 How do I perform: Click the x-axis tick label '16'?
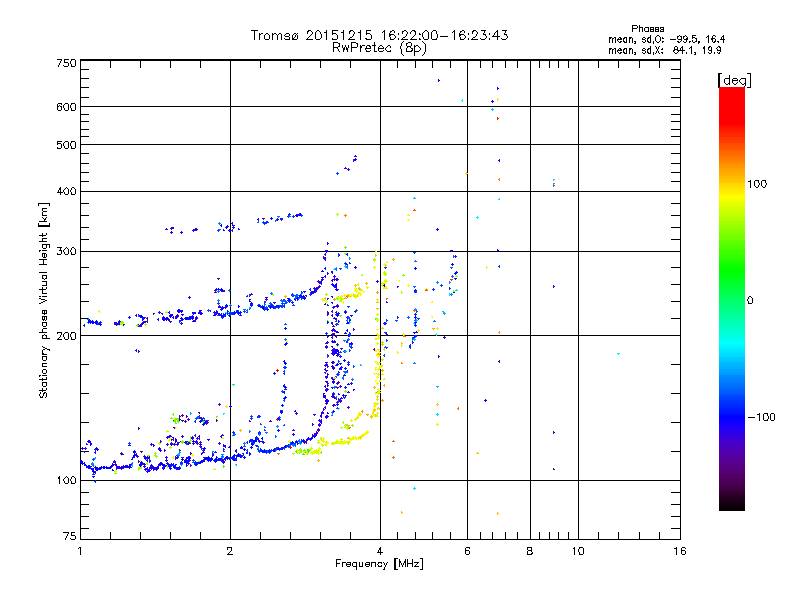(x=680, y=551)
